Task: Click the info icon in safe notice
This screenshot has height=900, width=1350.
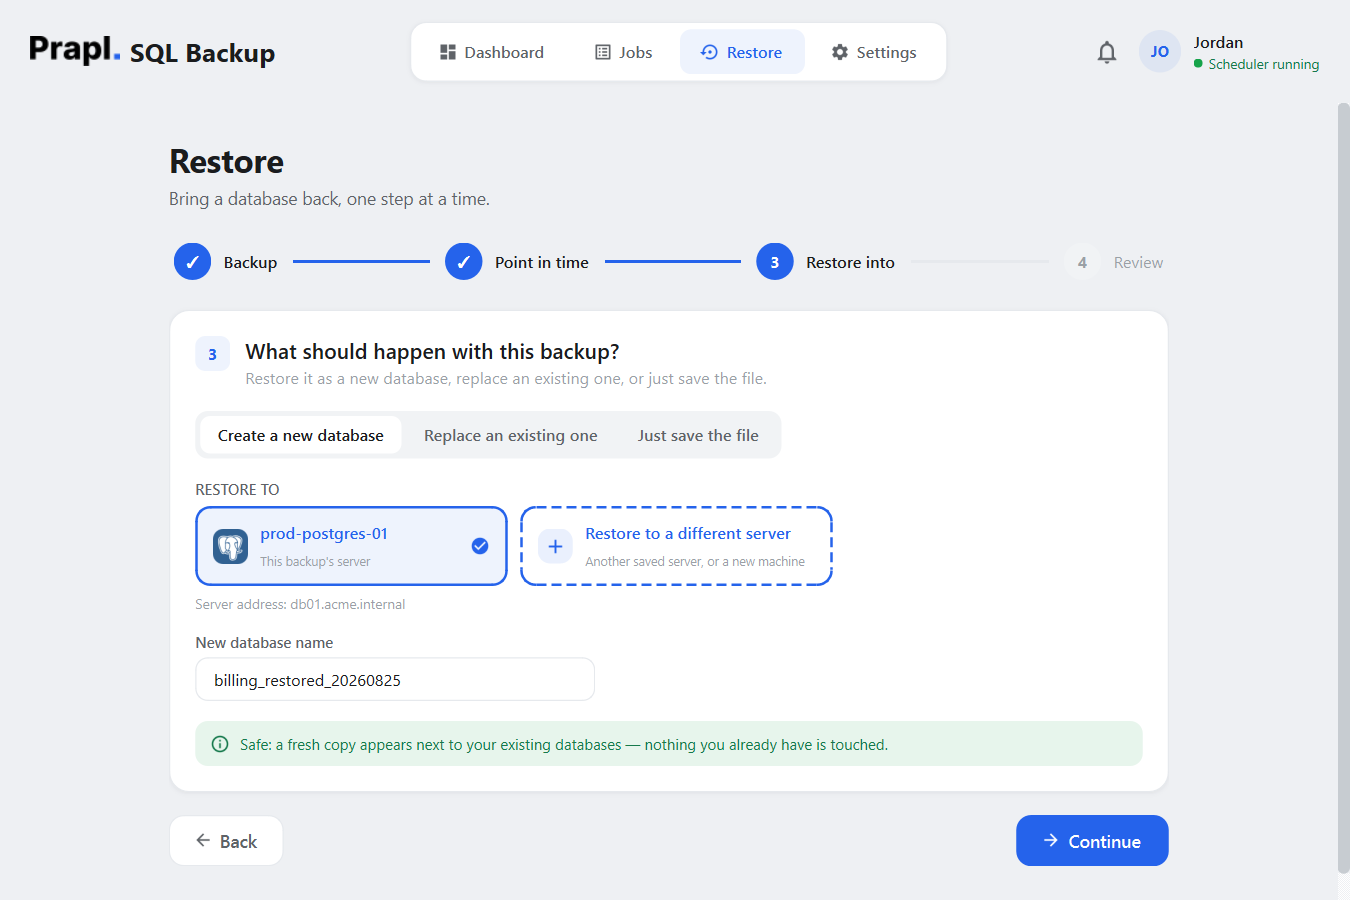Action: pos(220,744)
